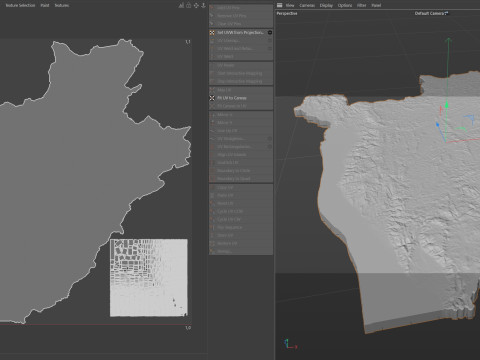The height and width of the screenshot is (360, 480).
Task: Click the UV editor move-view icon
Action: tap(196, 5)
